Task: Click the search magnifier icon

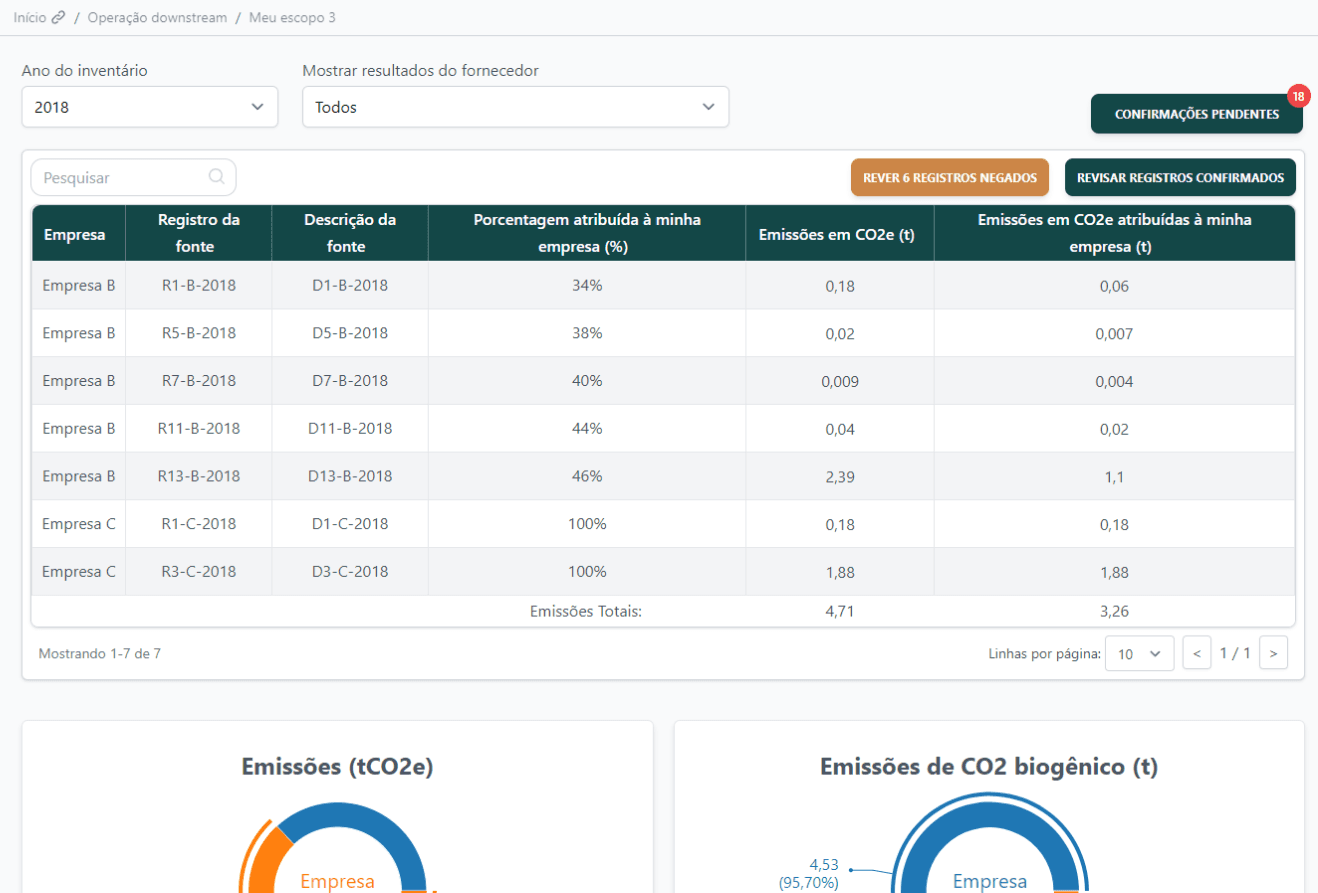Action: 216,177
